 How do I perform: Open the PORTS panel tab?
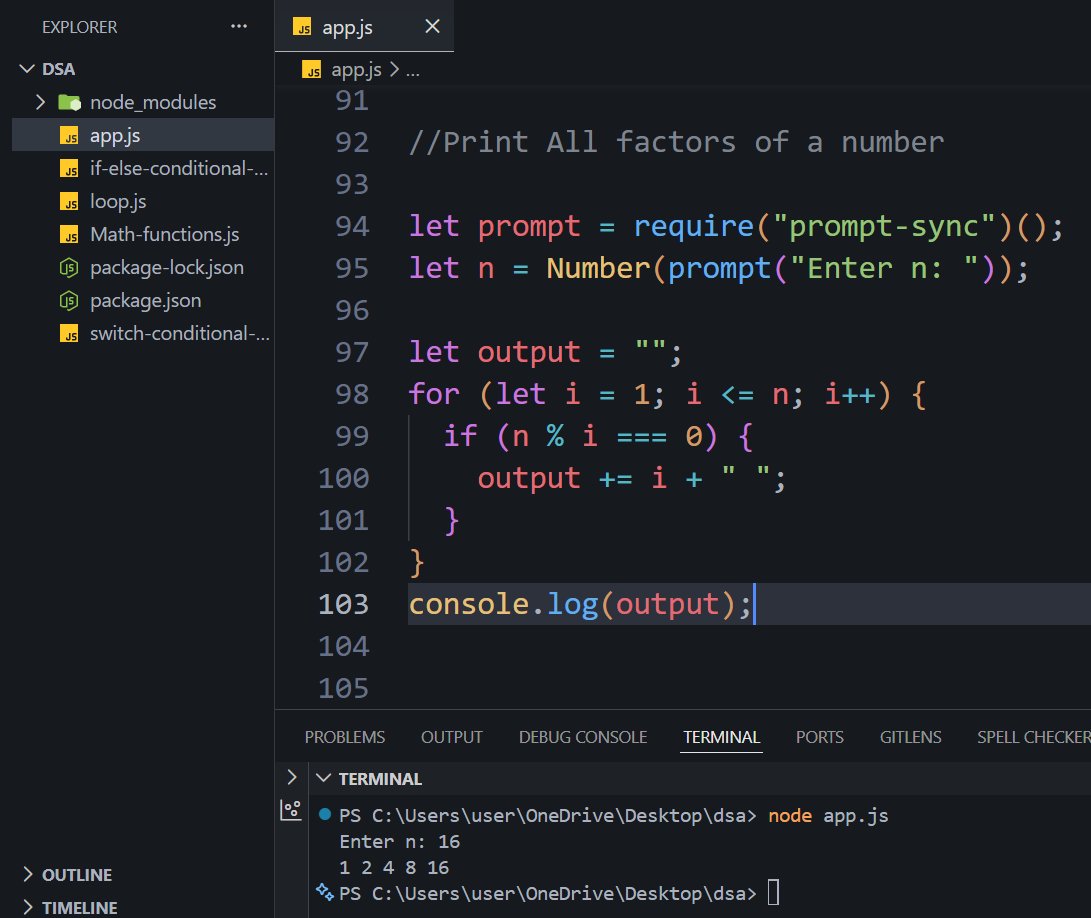820,737
